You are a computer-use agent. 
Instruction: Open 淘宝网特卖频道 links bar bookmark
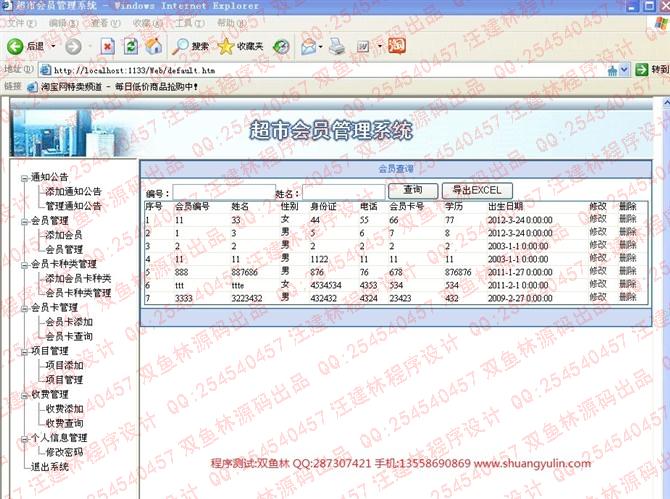pos(113,87)
